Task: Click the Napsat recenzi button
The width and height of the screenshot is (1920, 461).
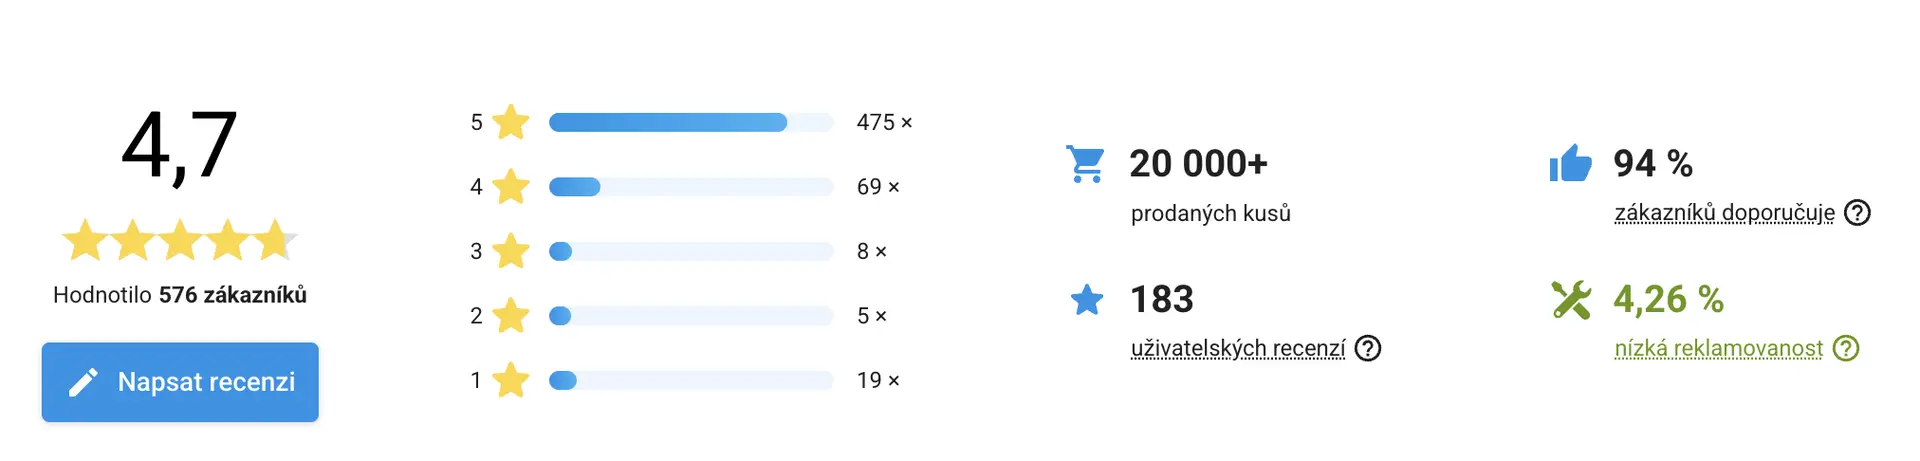Action: tap(180, 382)
